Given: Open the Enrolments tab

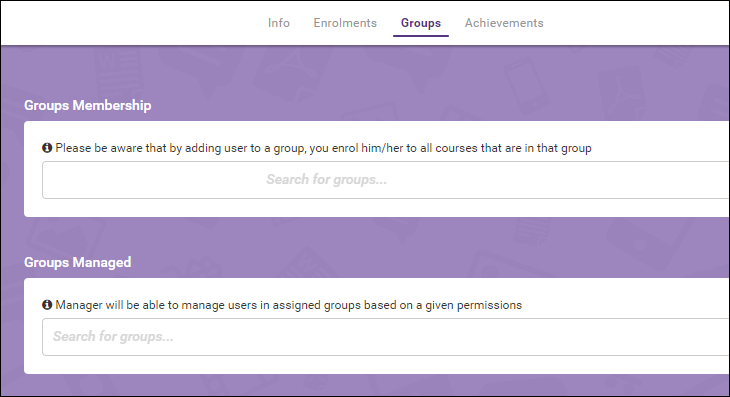Looking at the screenshot, I should tap(345, 23).
